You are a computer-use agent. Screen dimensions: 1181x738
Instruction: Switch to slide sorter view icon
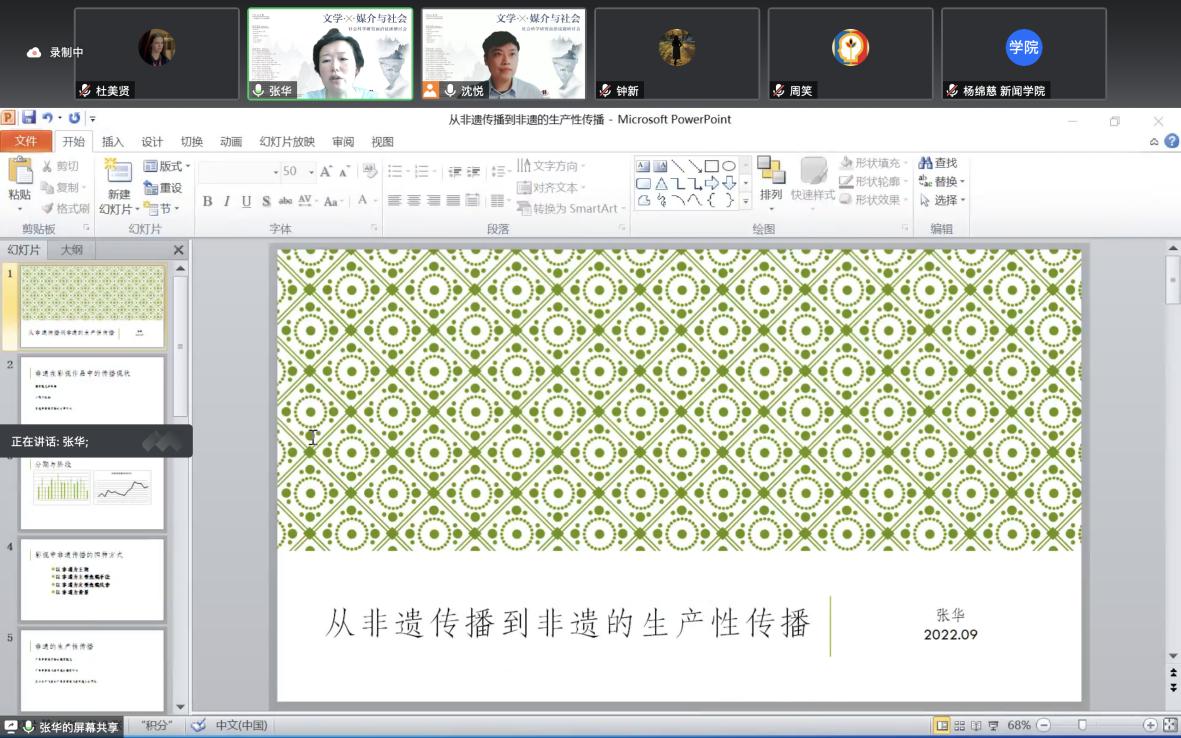[x=959, y=725]
